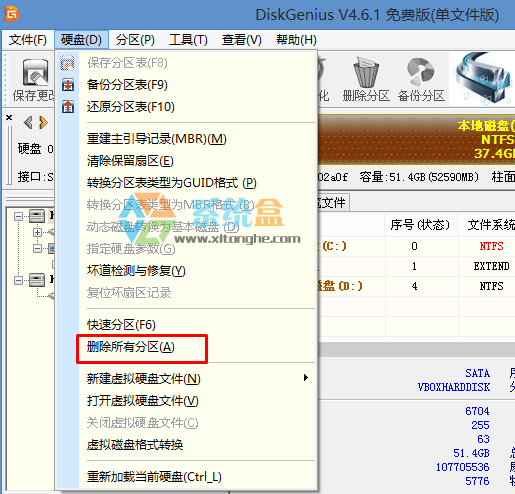
Task: Click the backup partition table icon
Action: click(x=68, y=85)
